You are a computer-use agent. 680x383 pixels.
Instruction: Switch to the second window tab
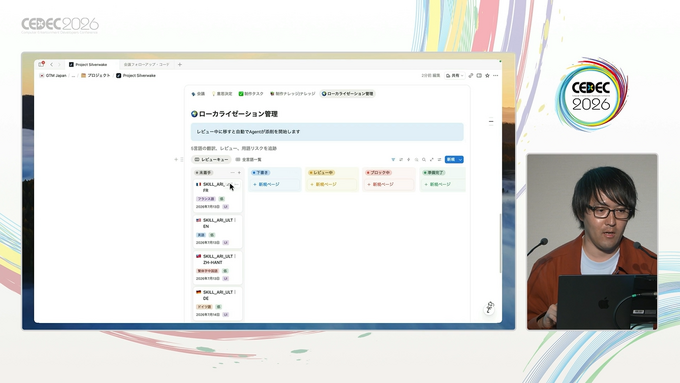coord(146,65)
